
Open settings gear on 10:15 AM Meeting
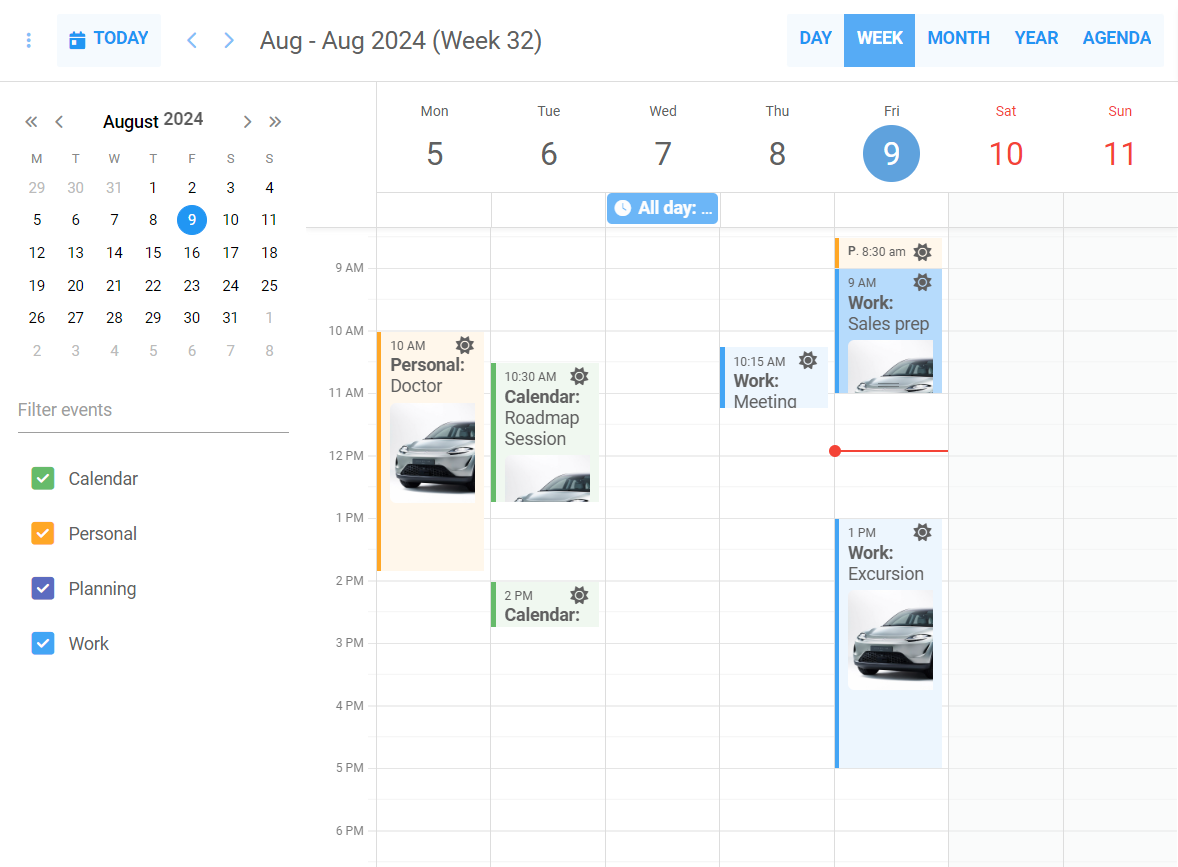808,361
